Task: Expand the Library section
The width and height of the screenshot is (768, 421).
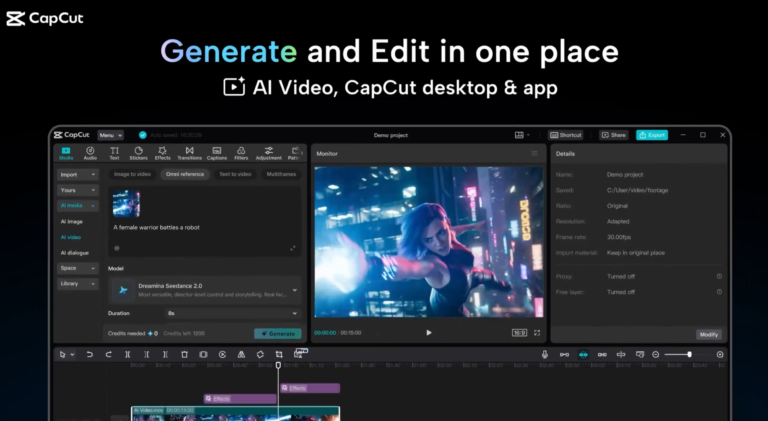Action: pyautogui.click(x=77, y=284)
